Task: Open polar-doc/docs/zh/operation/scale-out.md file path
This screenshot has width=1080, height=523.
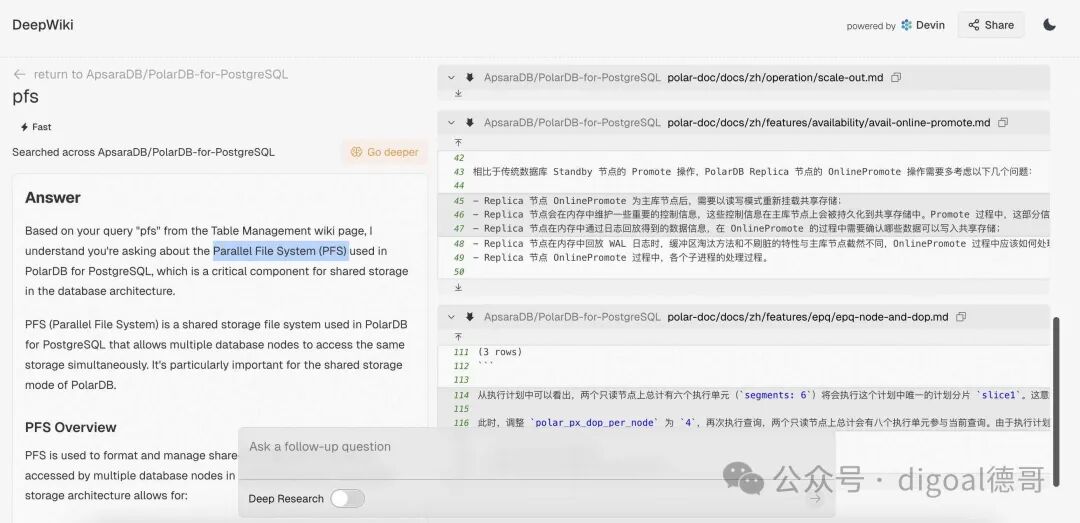Action: click(x=775, y=78)
